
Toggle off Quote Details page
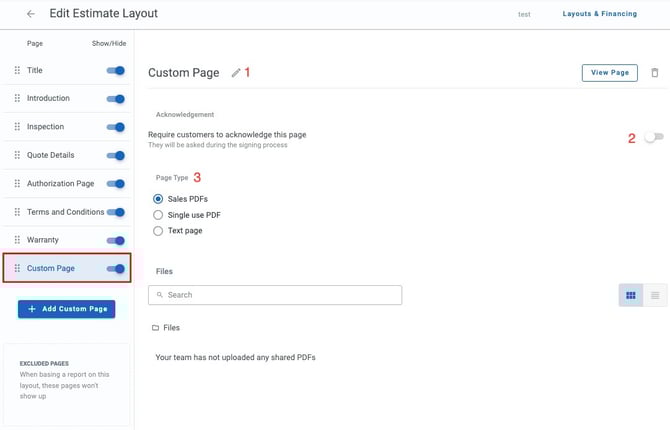(116, 155)
